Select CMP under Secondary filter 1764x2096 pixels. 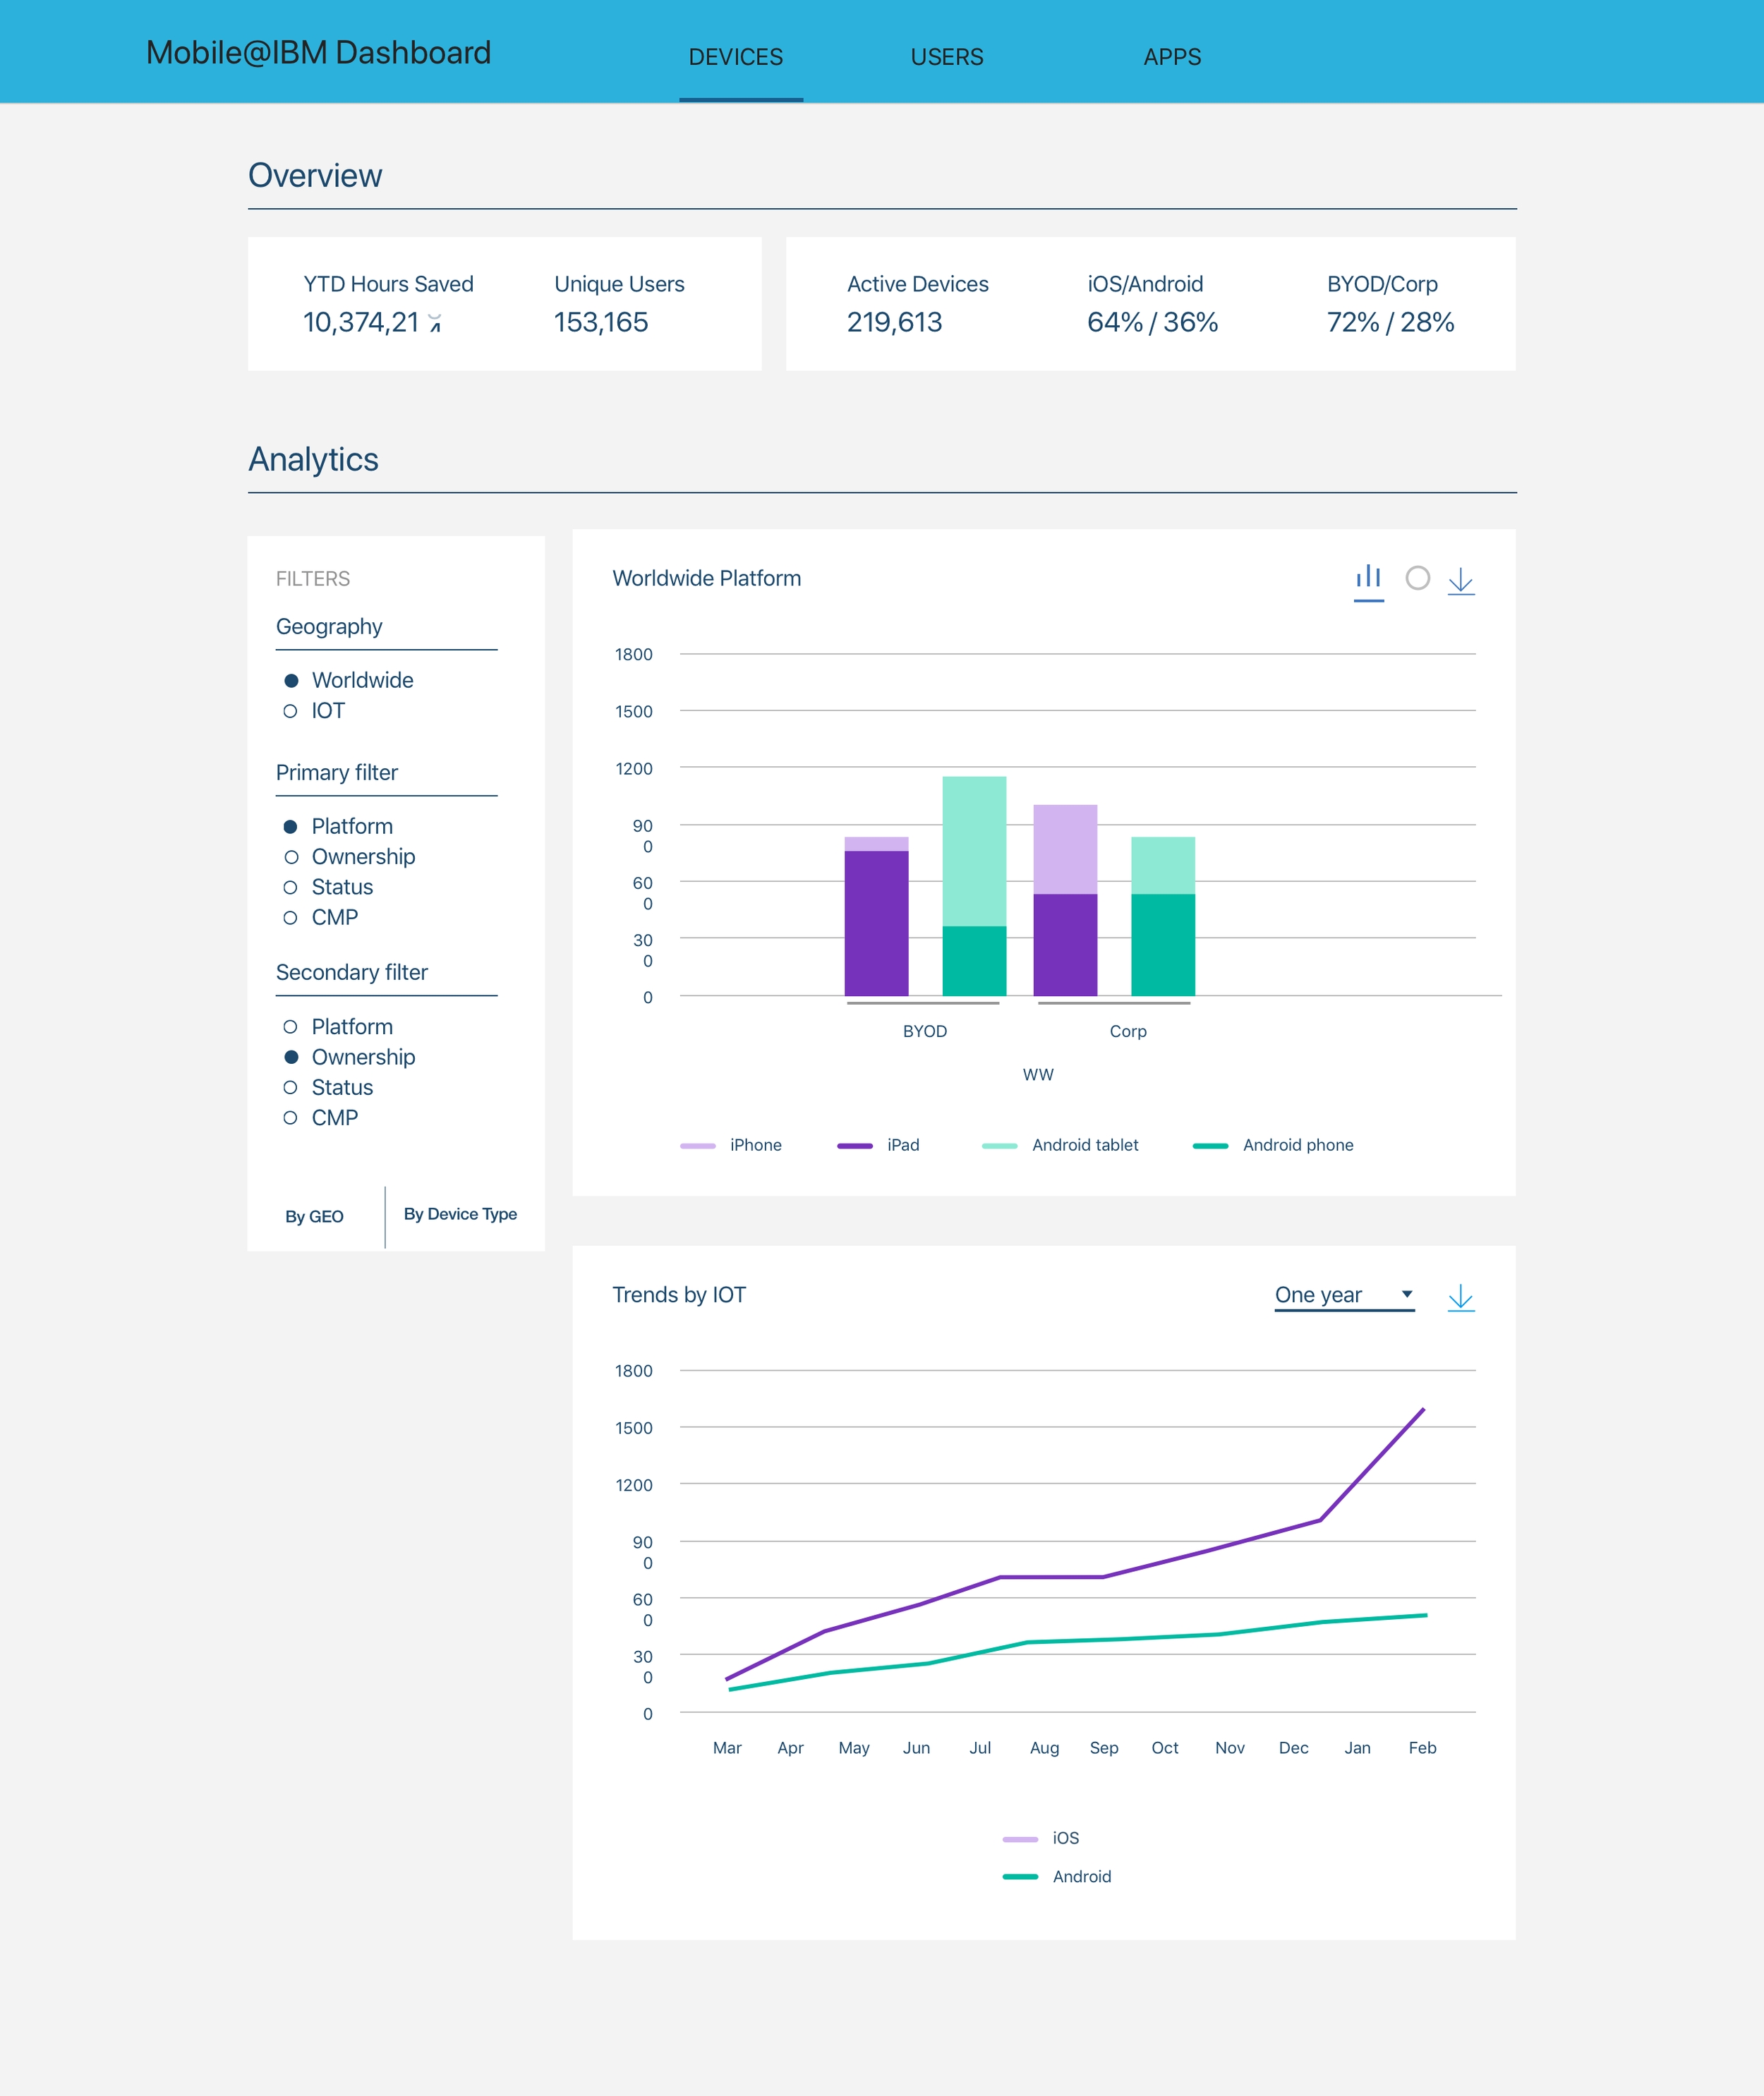point(291,1118)
